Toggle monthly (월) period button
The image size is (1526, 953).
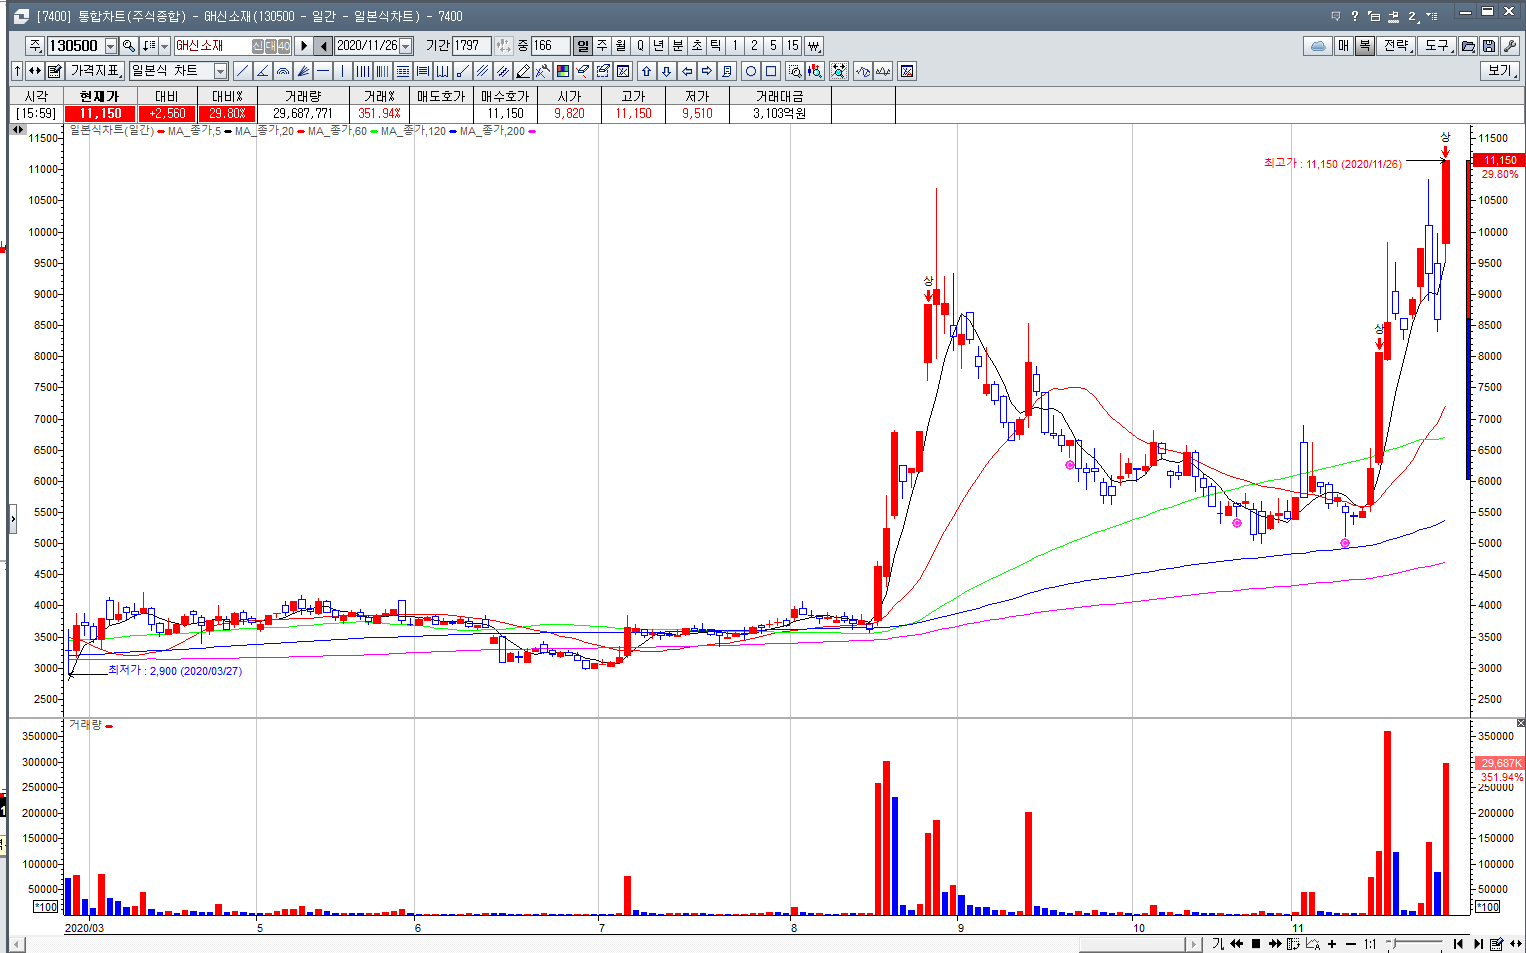tap(621, 46)
